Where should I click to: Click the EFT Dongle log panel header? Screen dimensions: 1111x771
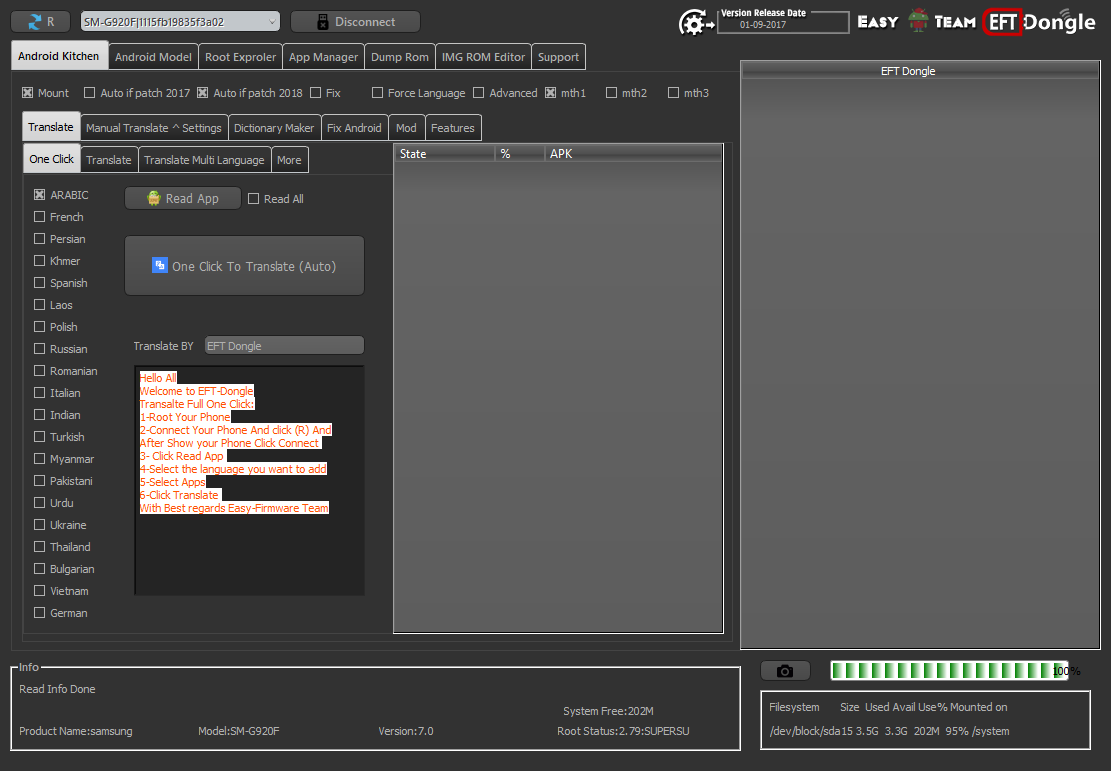(920, 71)
